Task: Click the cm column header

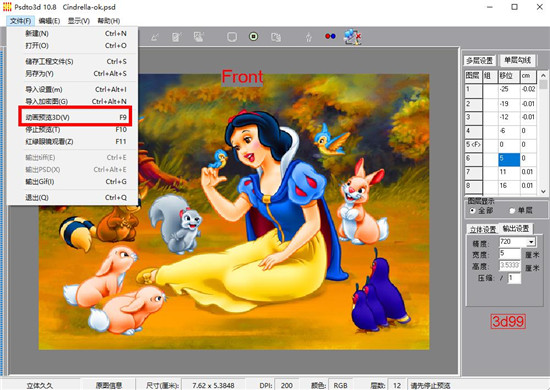Action: tap(528, 76)
